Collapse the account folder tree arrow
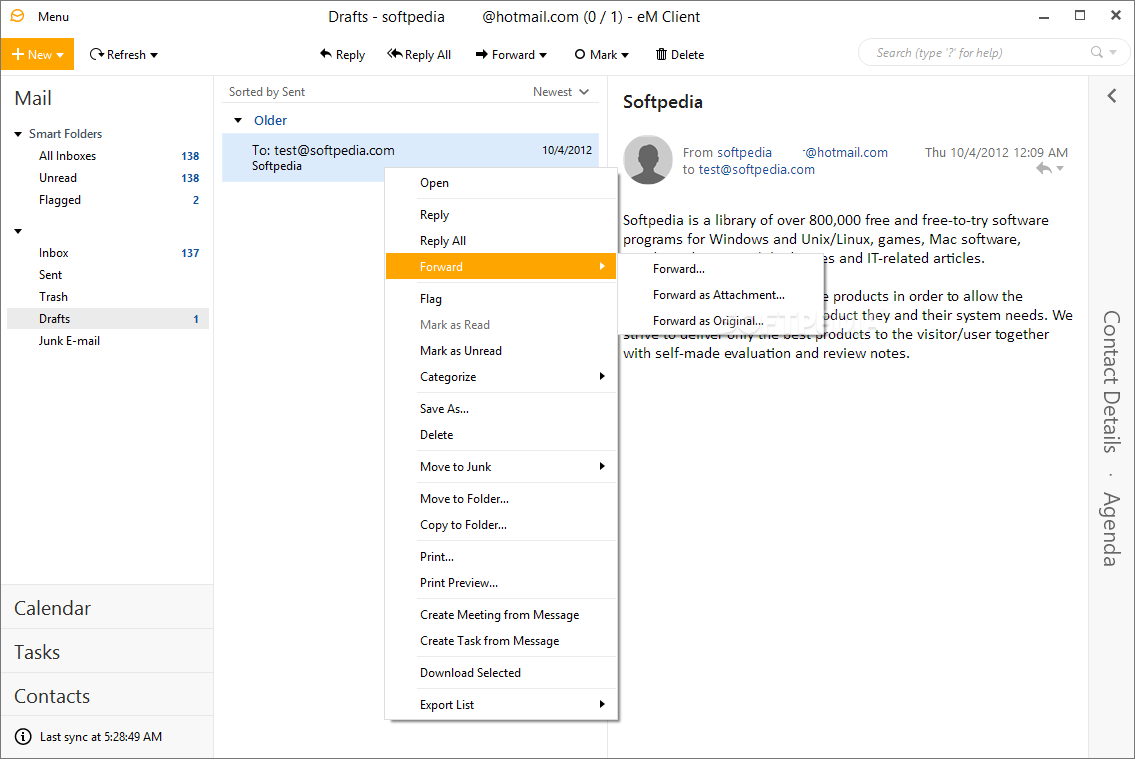Screen dimensions: 1135x759 [x=18, y=232]
